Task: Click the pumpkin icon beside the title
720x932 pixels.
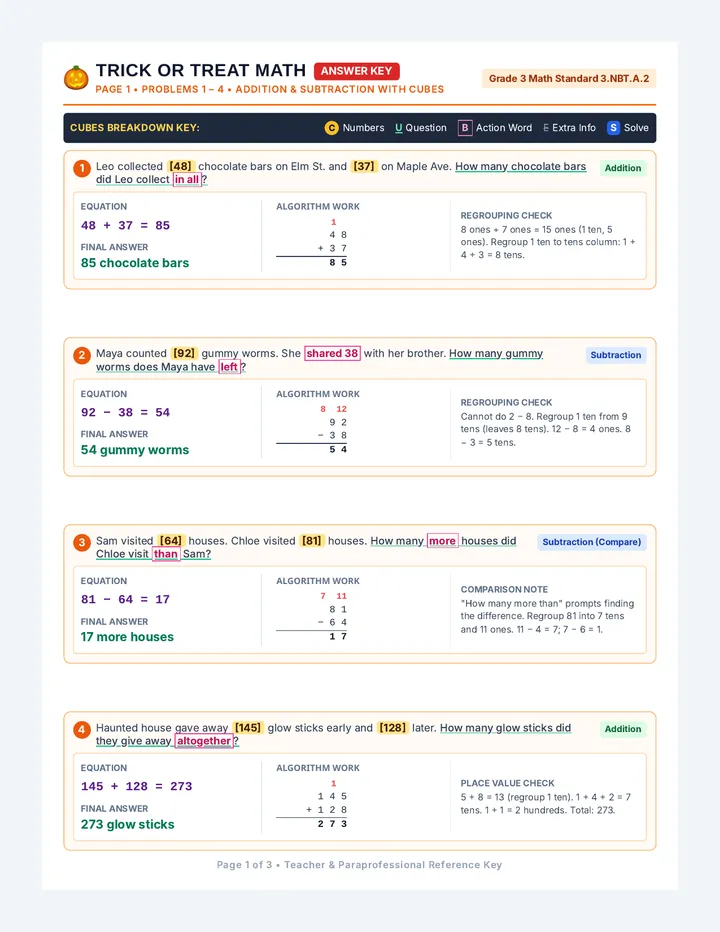Action: click(x=76, y=78)
